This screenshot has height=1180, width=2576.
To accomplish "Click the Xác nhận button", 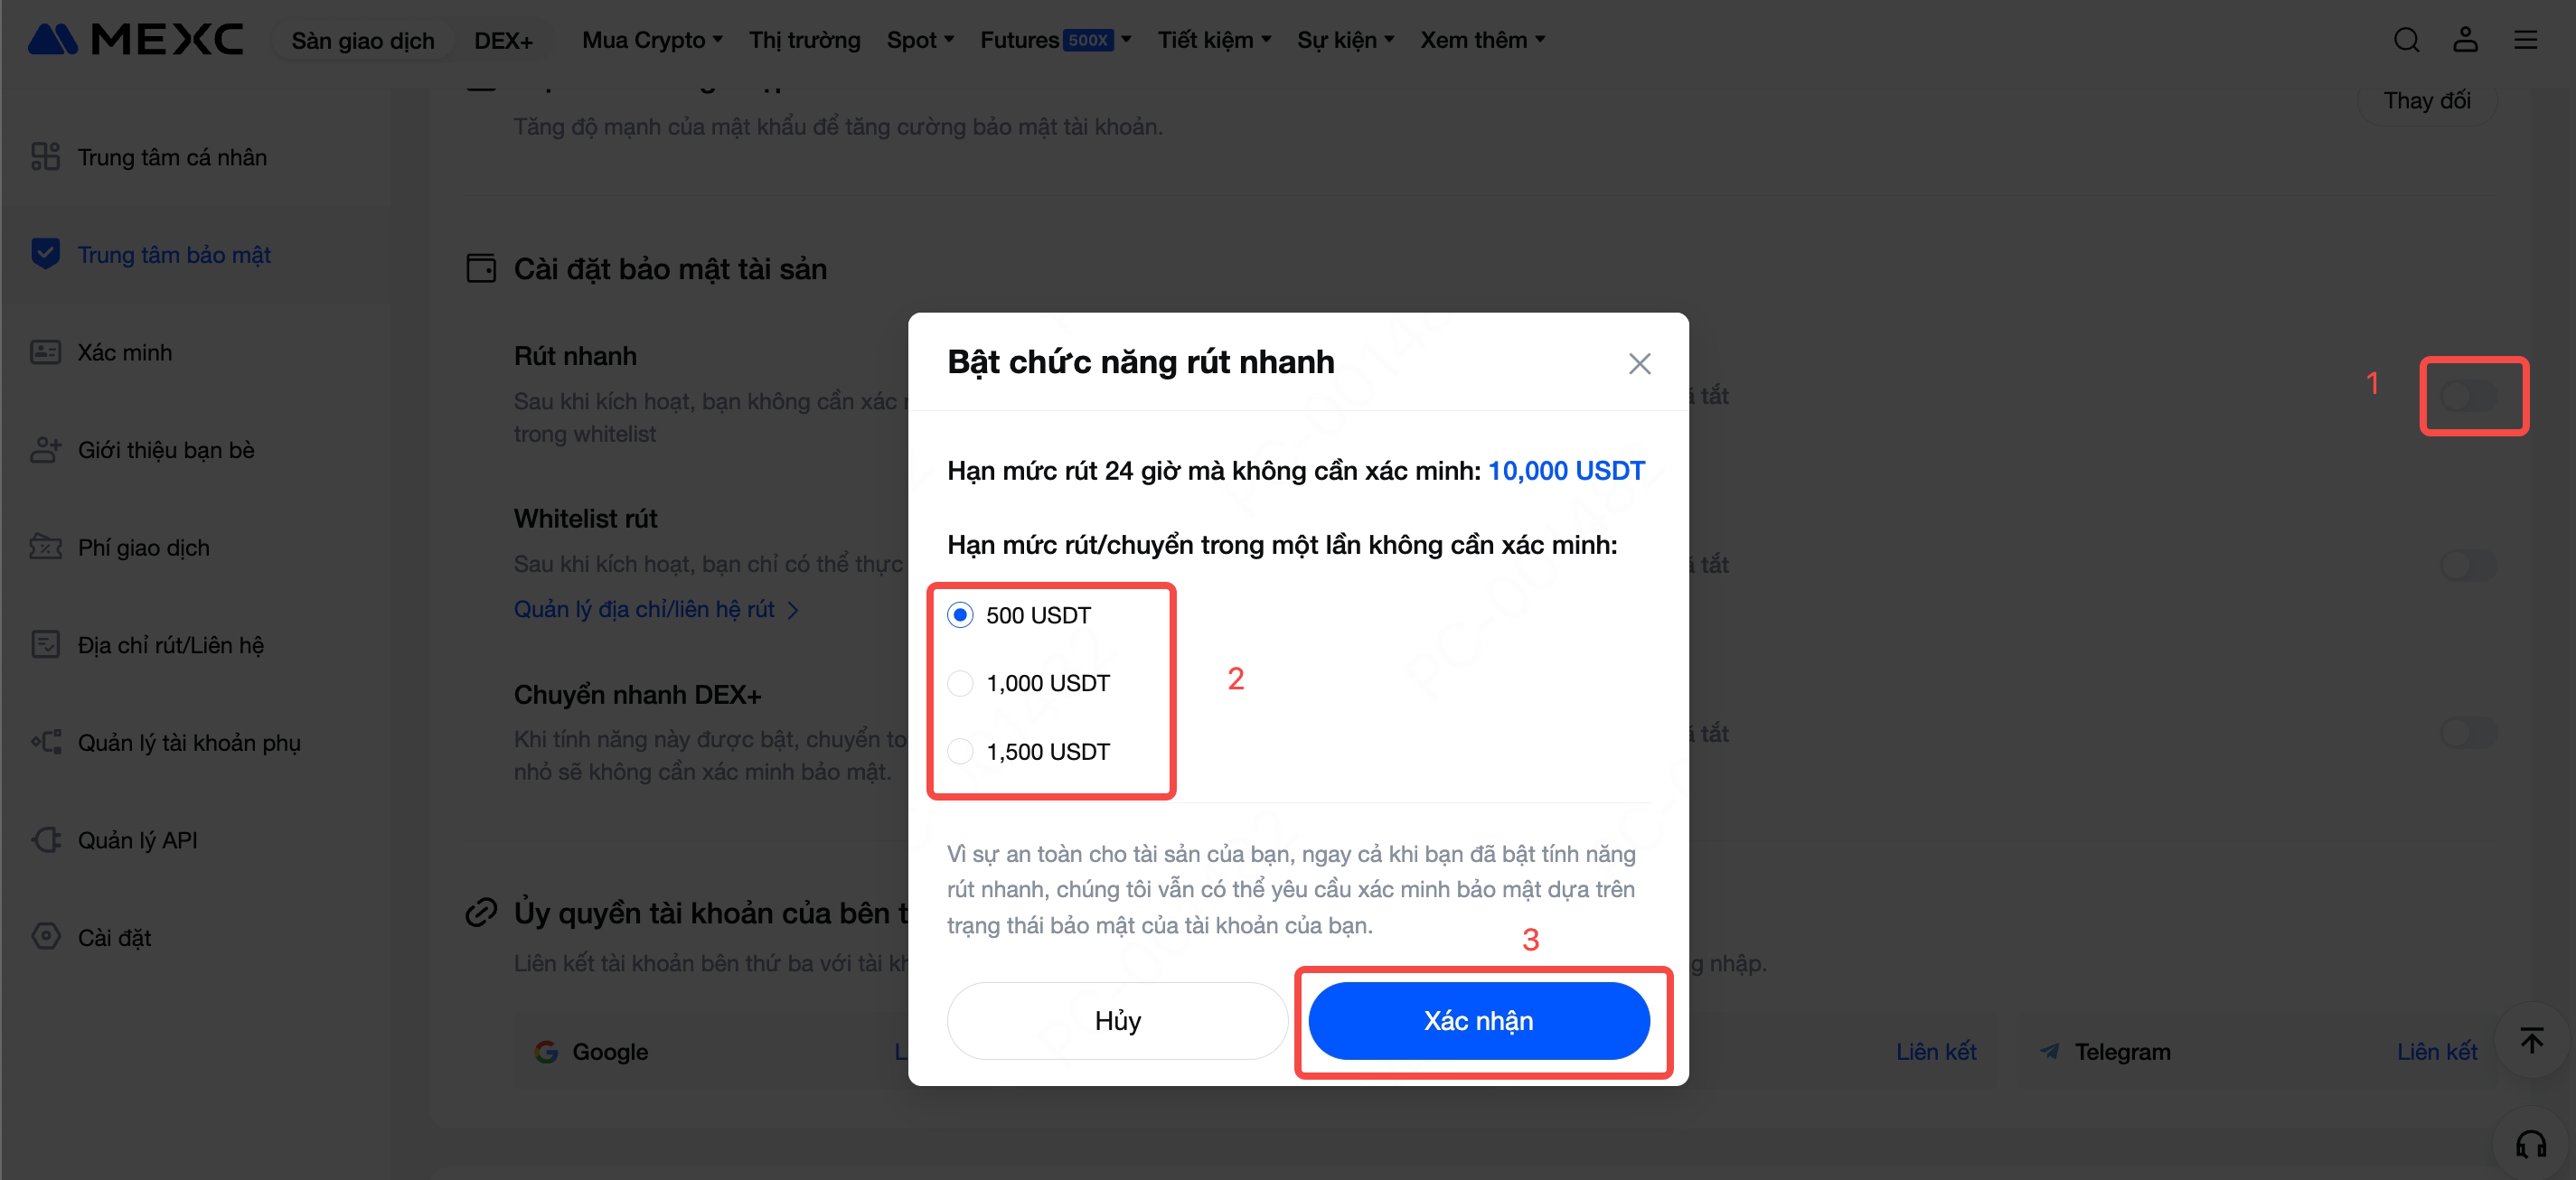I will tap(1478, 1020).
